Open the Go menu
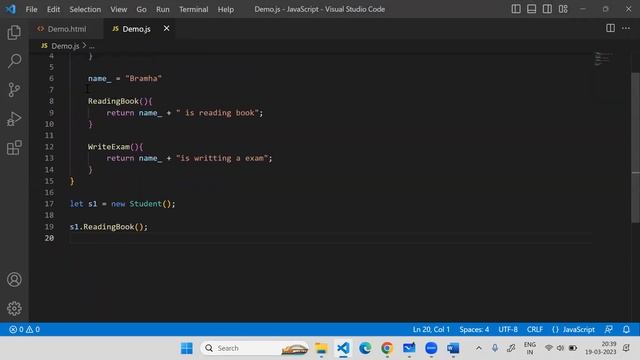Viewport: 640px width, 360px height. [x=141, y=9]
